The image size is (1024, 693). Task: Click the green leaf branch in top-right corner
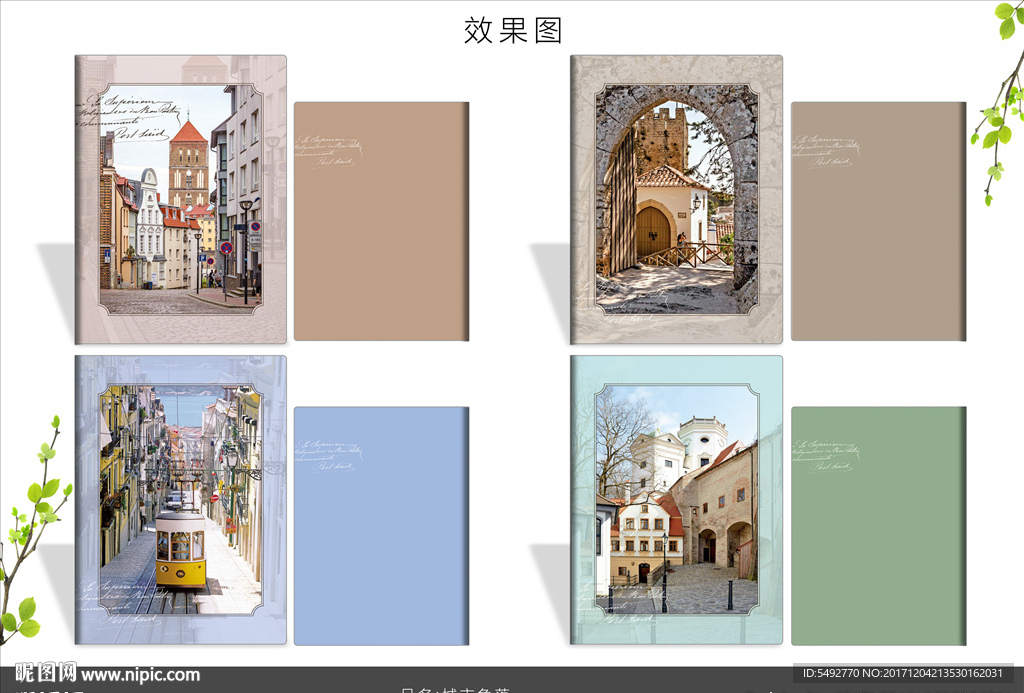pyautogui.click(x=1000, y=100)
